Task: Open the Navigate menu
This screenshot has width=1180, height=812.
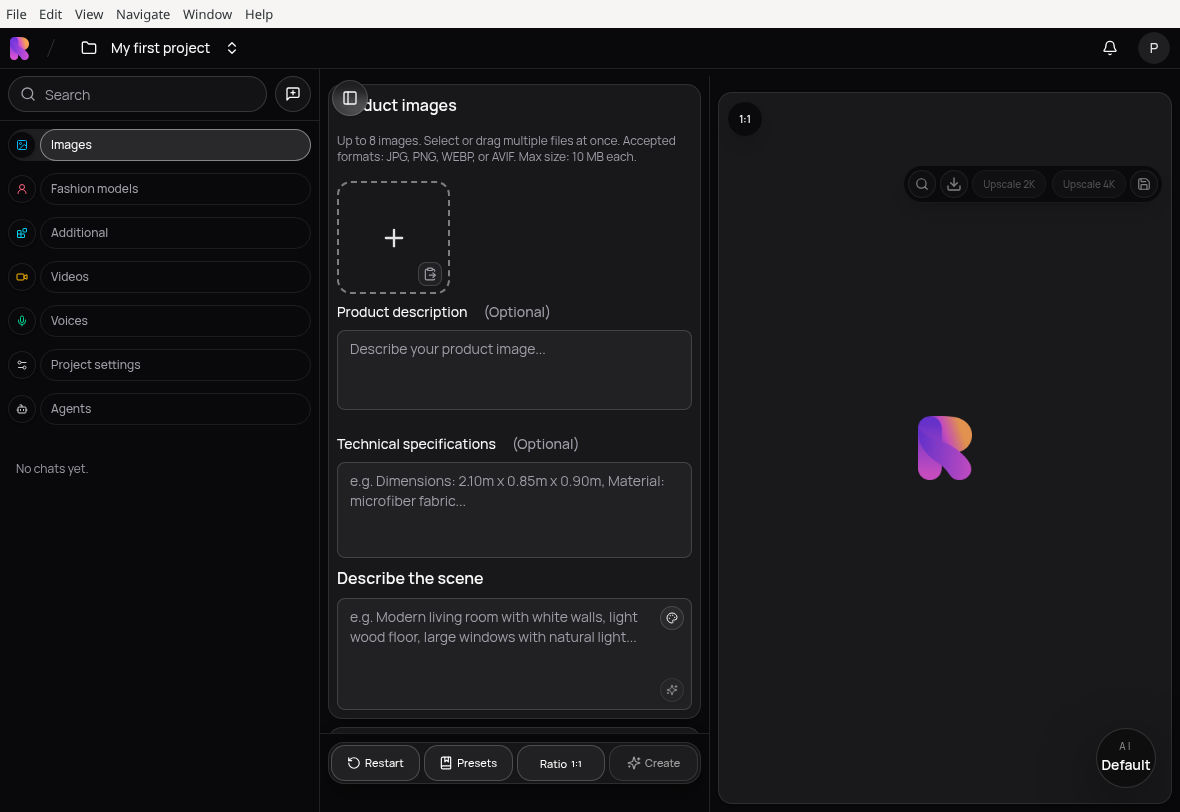Action: [143, 14]
